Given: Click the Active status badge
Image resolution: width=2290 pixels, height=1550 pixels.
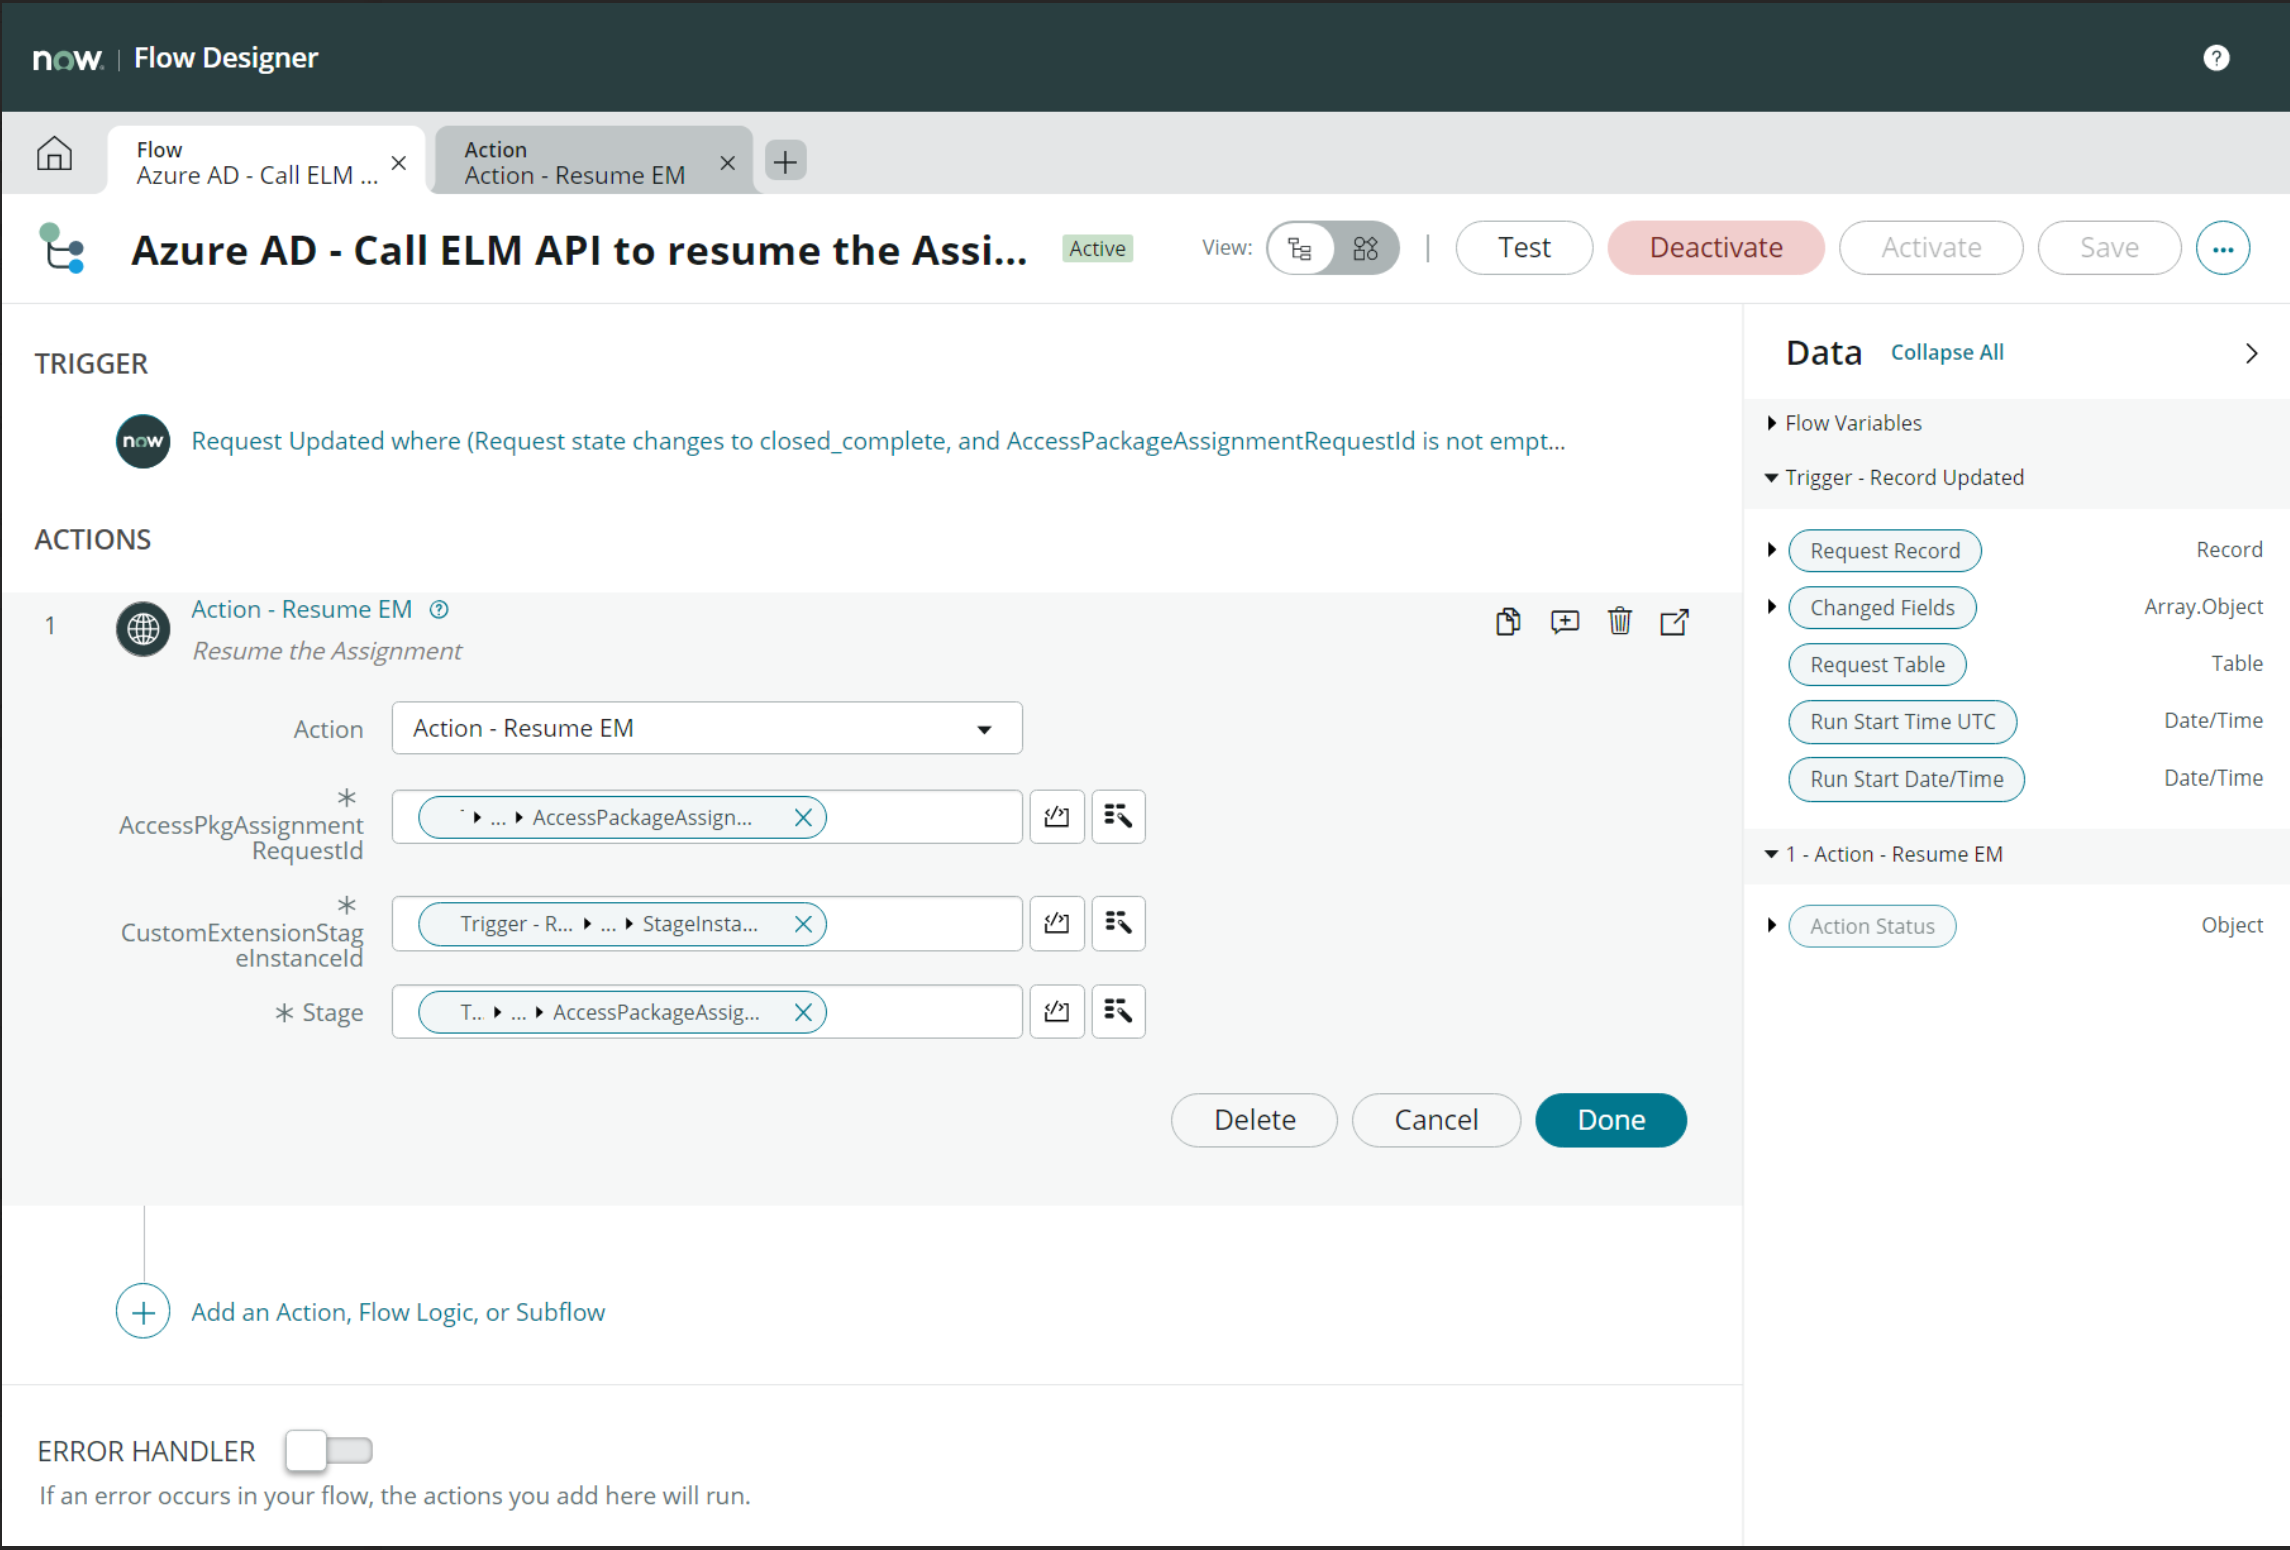Looking at the screenshot, I should tap(1097, 249).
